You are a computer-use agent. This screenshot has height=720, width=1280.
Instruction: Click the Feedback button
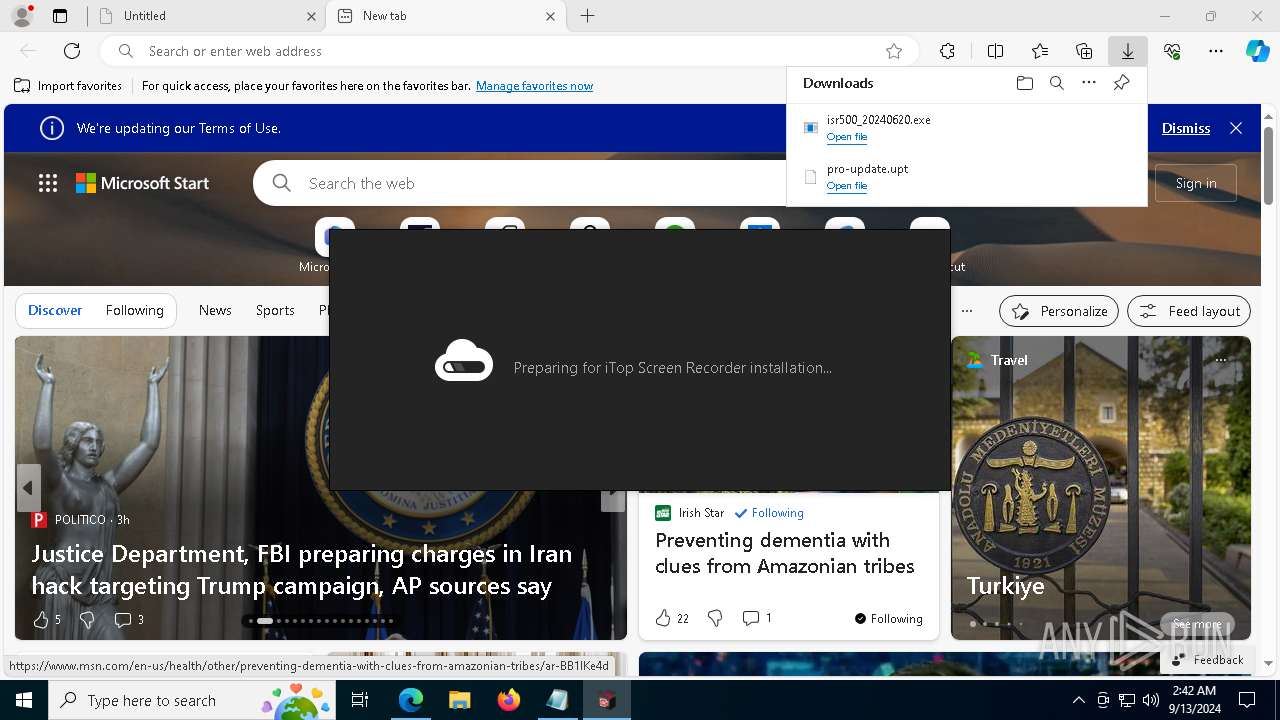point(1207,660)
